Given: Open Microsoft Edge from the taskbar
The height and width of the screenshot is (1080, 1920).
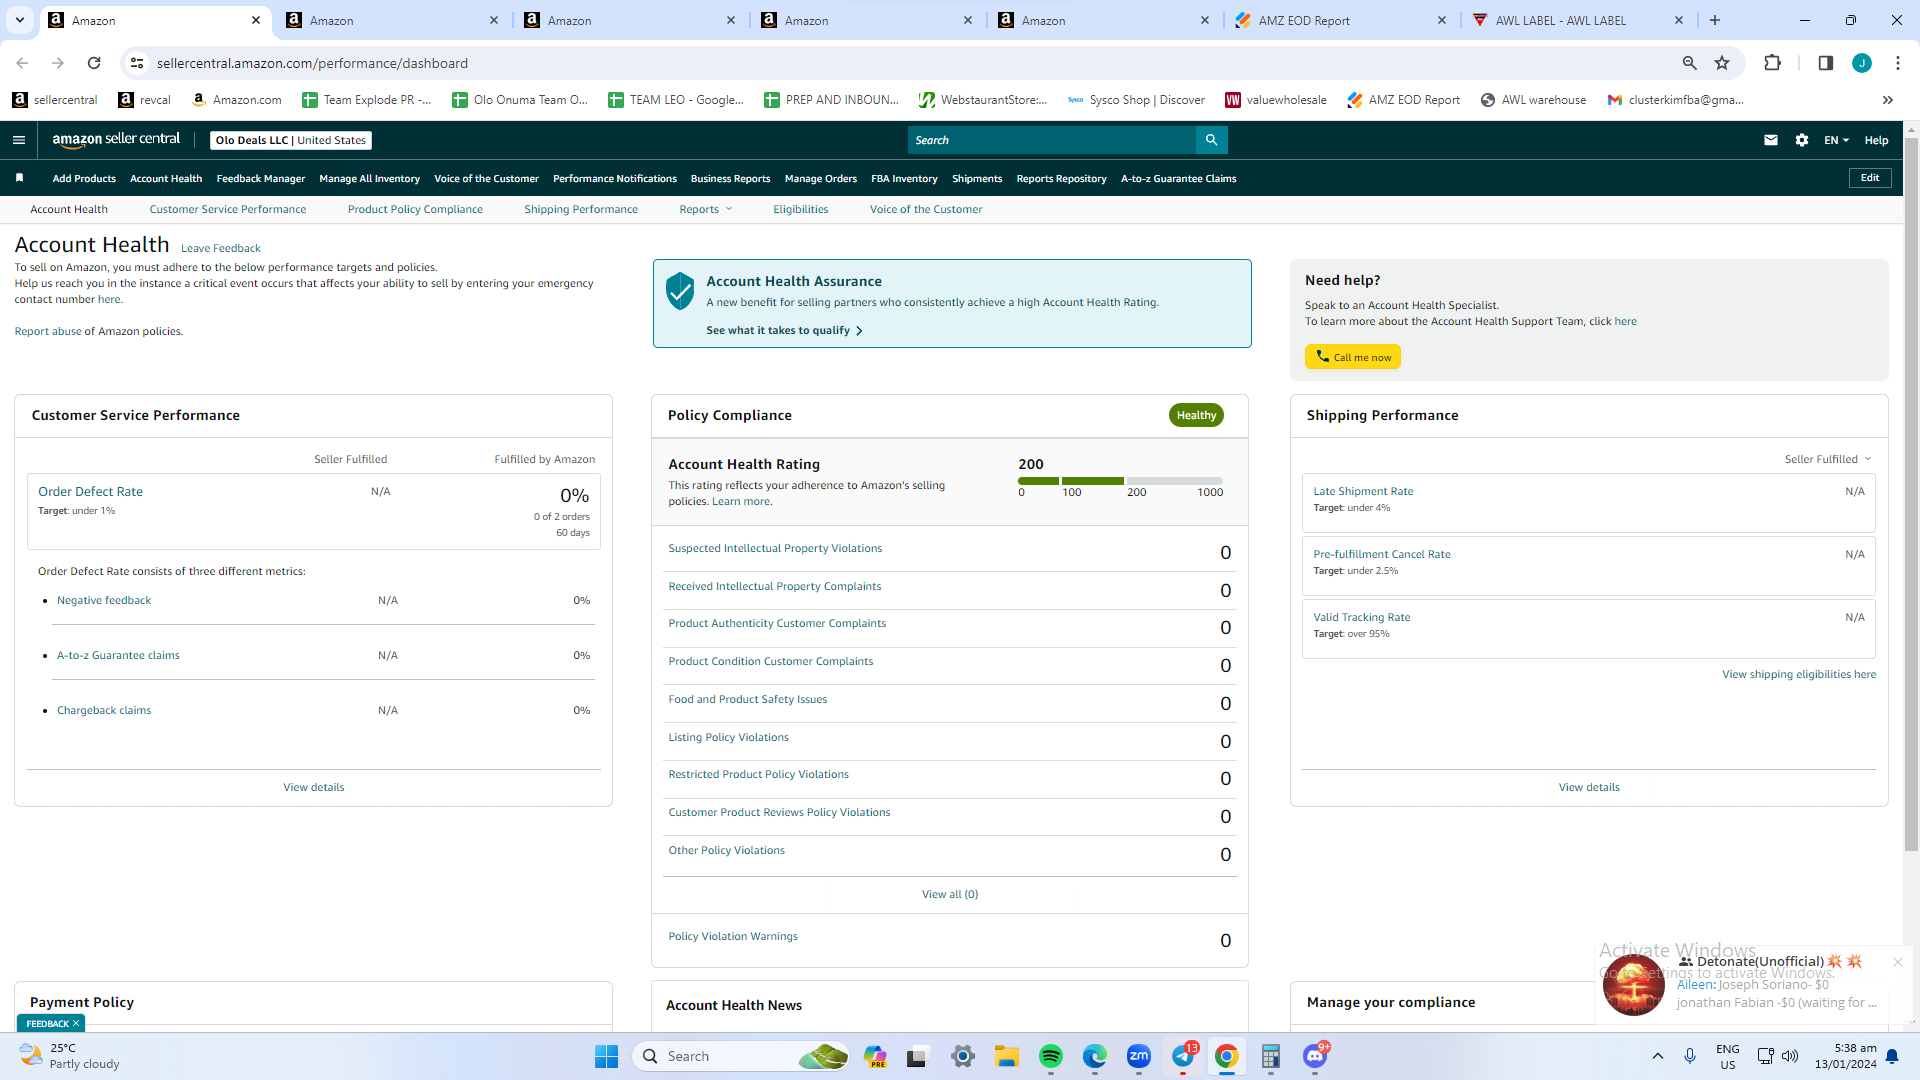Looking at the screenshot, I should [x=1095, y=1056].
